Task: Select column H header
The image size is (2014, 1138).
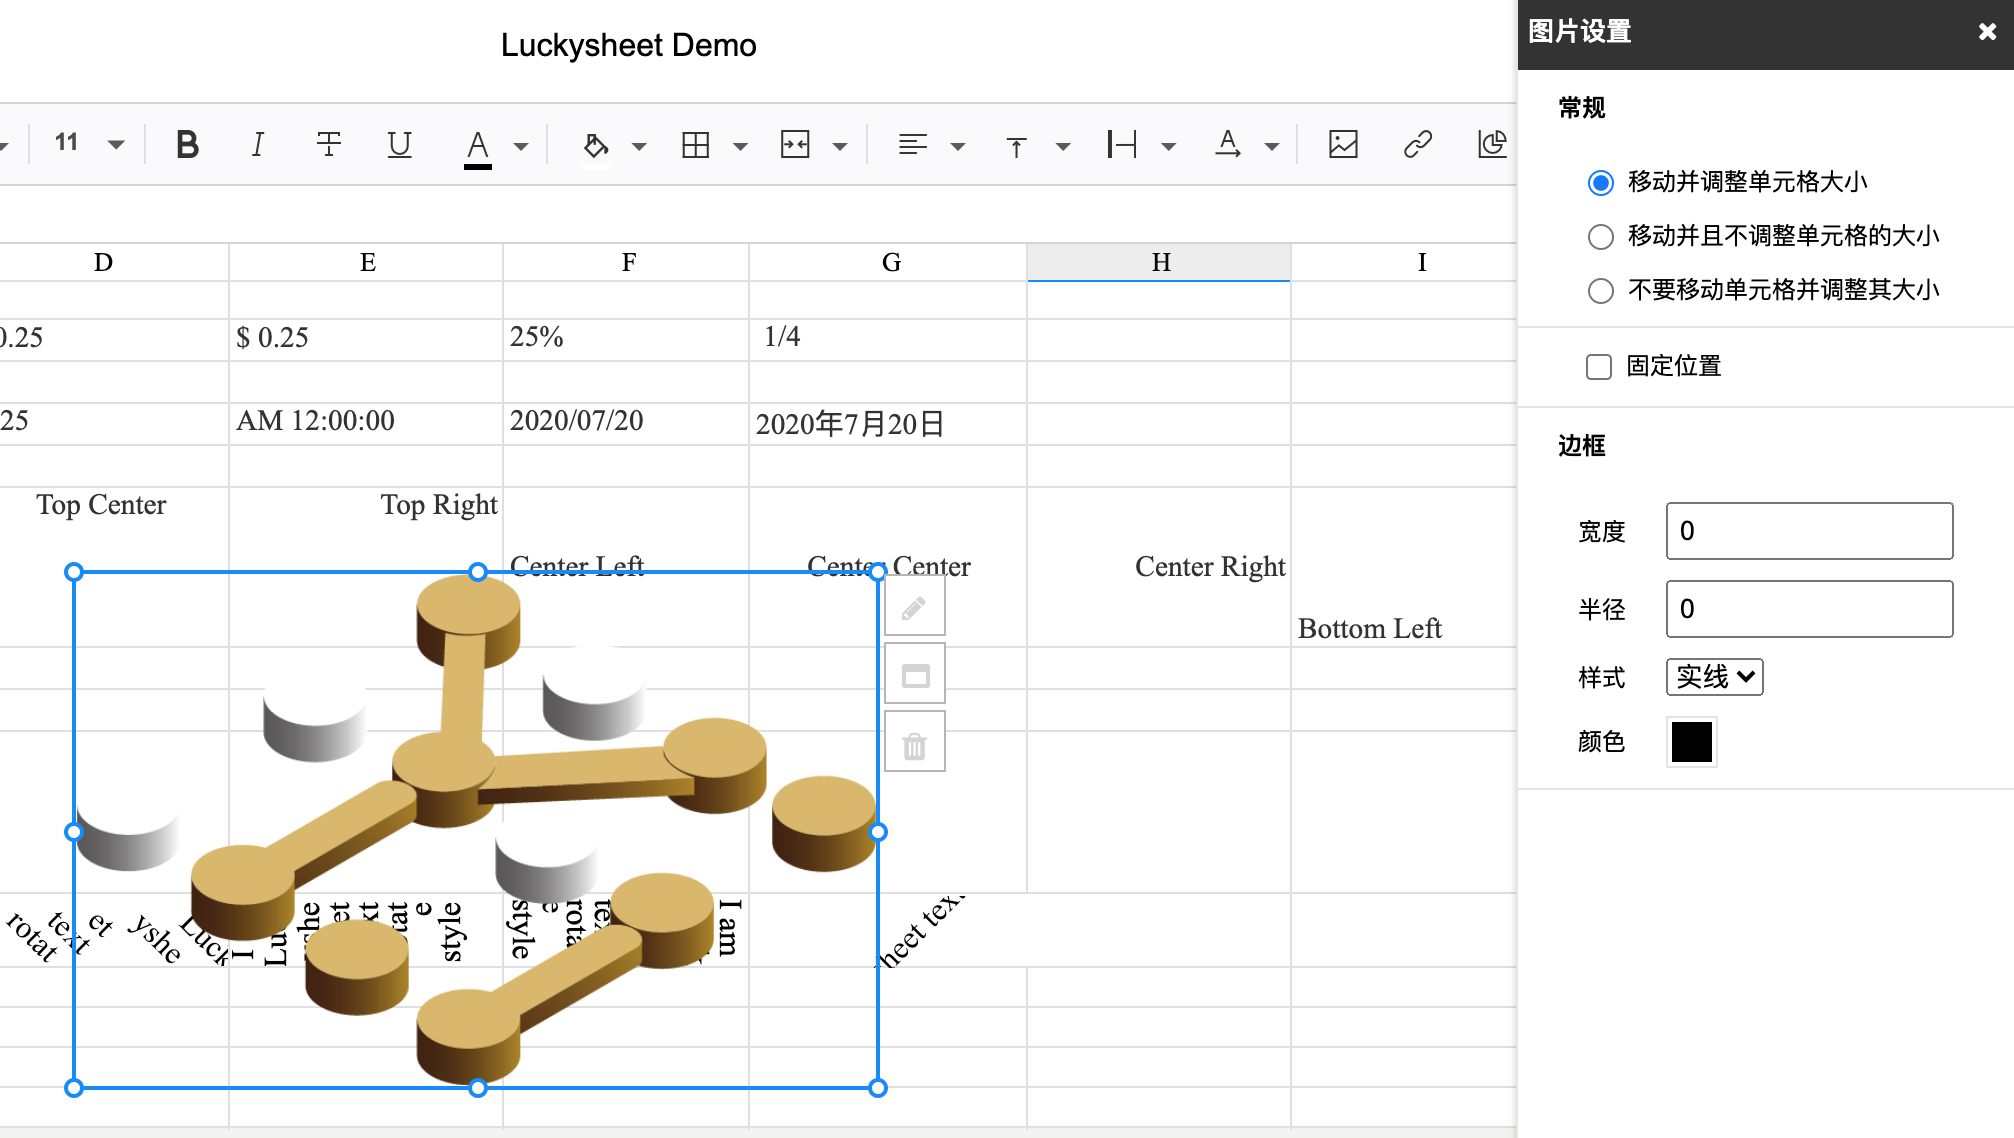Action: click(1160, 262)
